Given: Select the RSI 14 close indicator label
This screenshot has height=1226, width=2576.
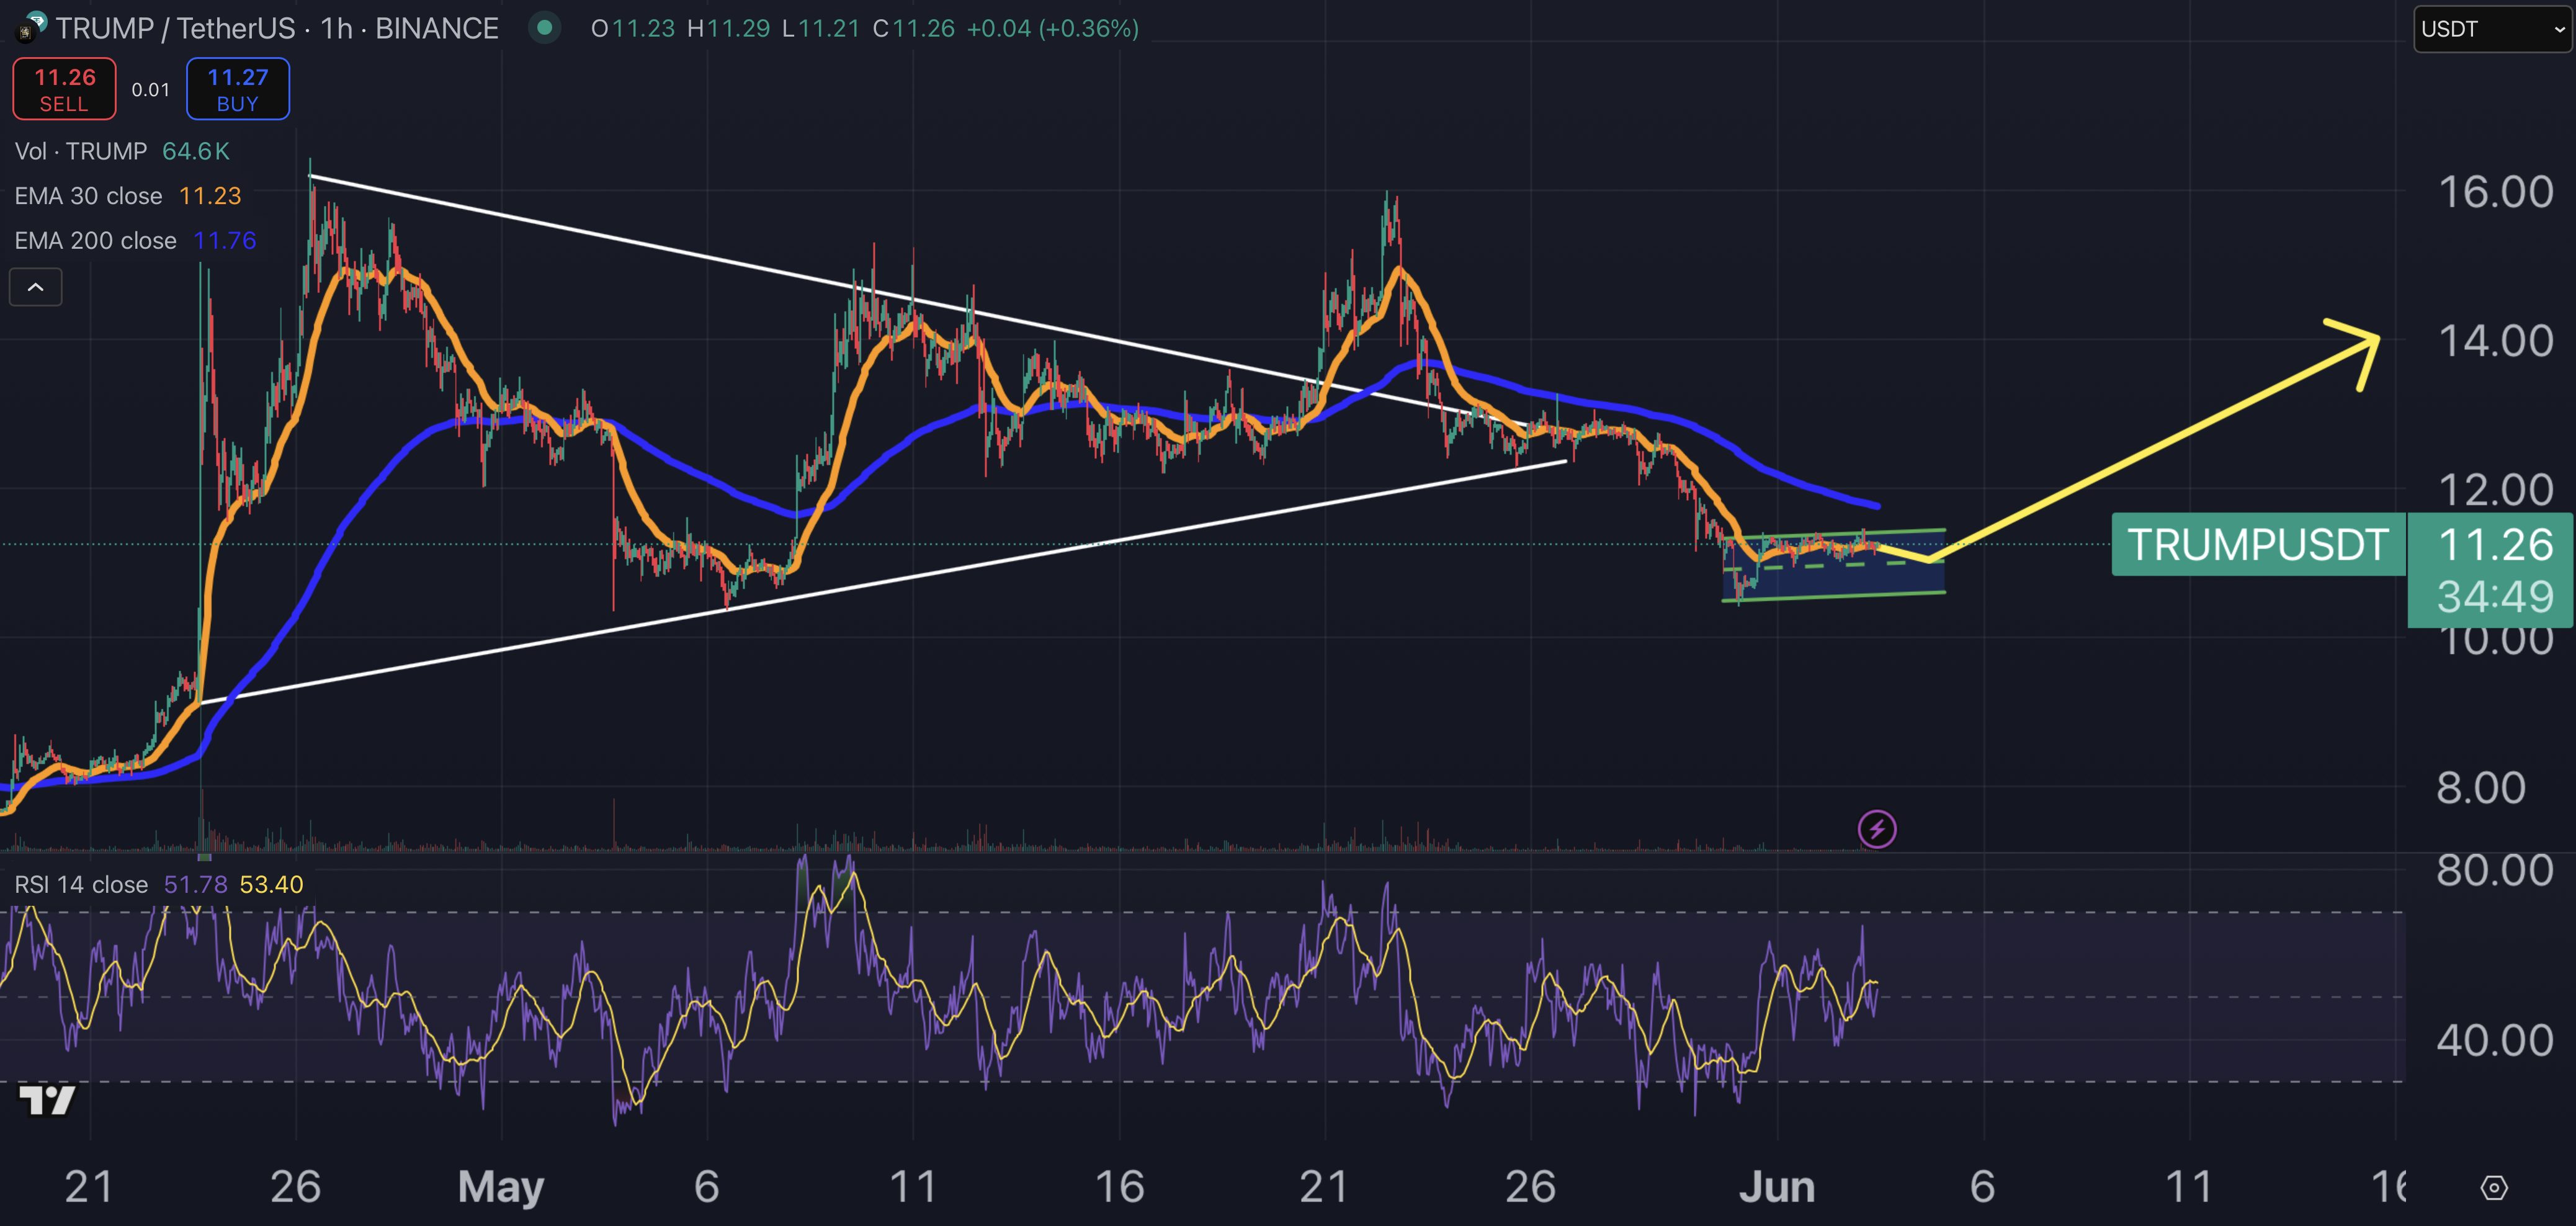Looking at the screenshot, I should pyautogui.click(x=81, y=884).
